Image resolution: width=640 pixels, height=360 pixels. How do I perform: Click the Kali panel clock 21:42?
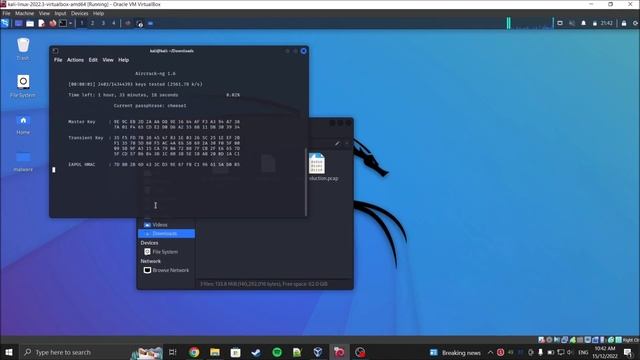[607, 23]
